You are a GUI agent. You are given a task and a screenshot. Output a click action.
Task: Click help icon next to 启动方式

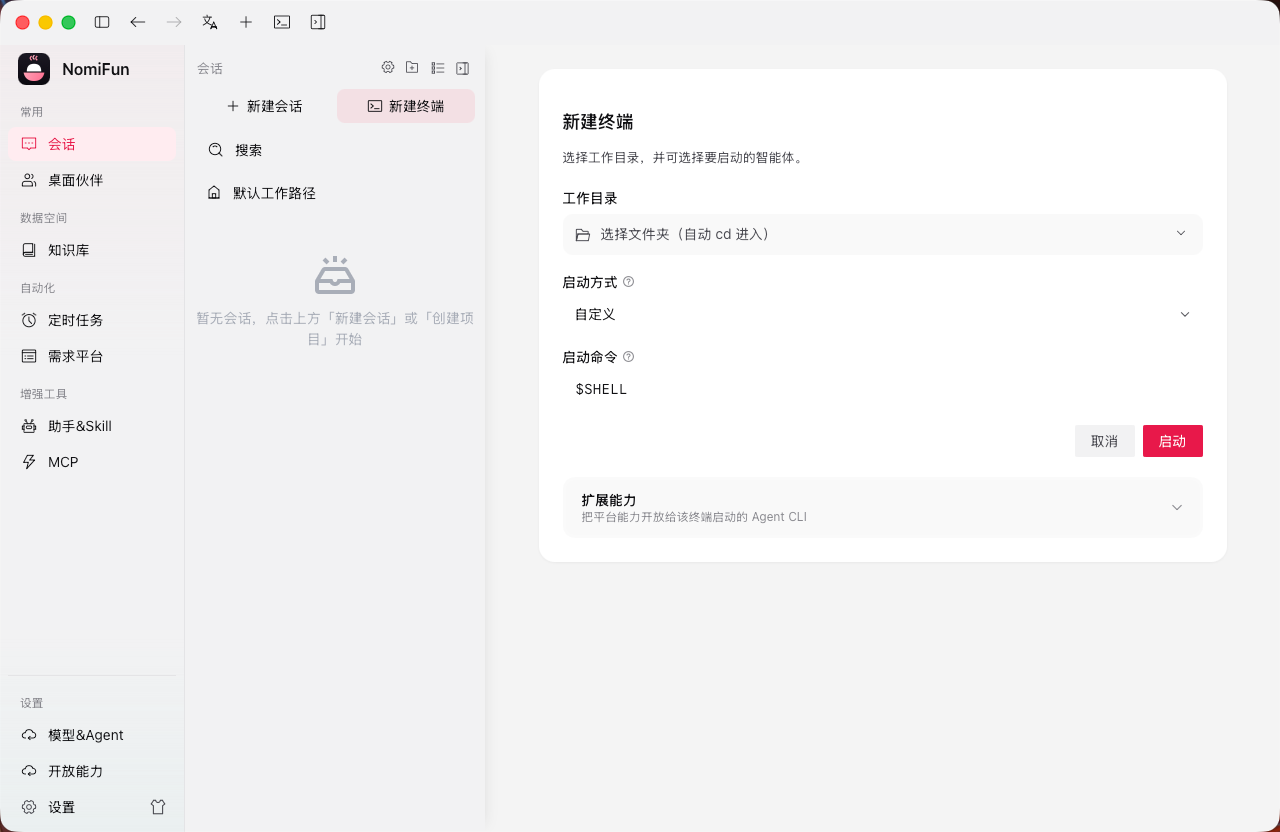pyautogui.click(x=628, y=282)
